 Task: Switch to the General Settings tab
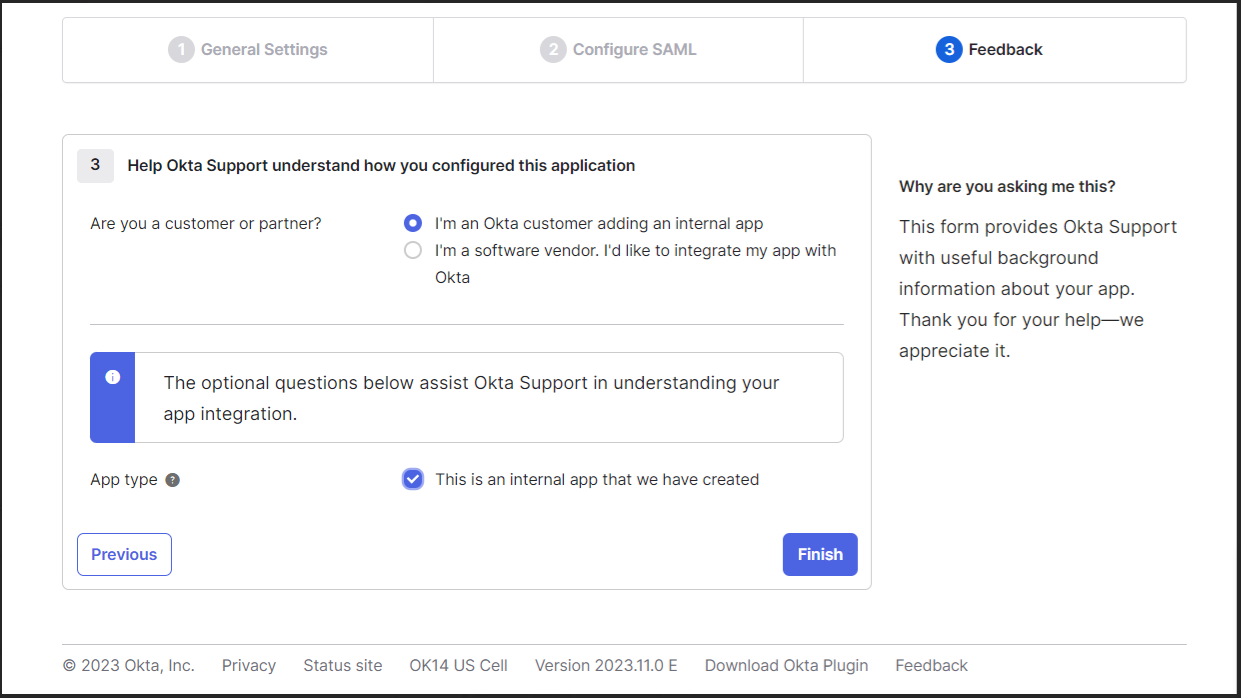tap(248, 48)
